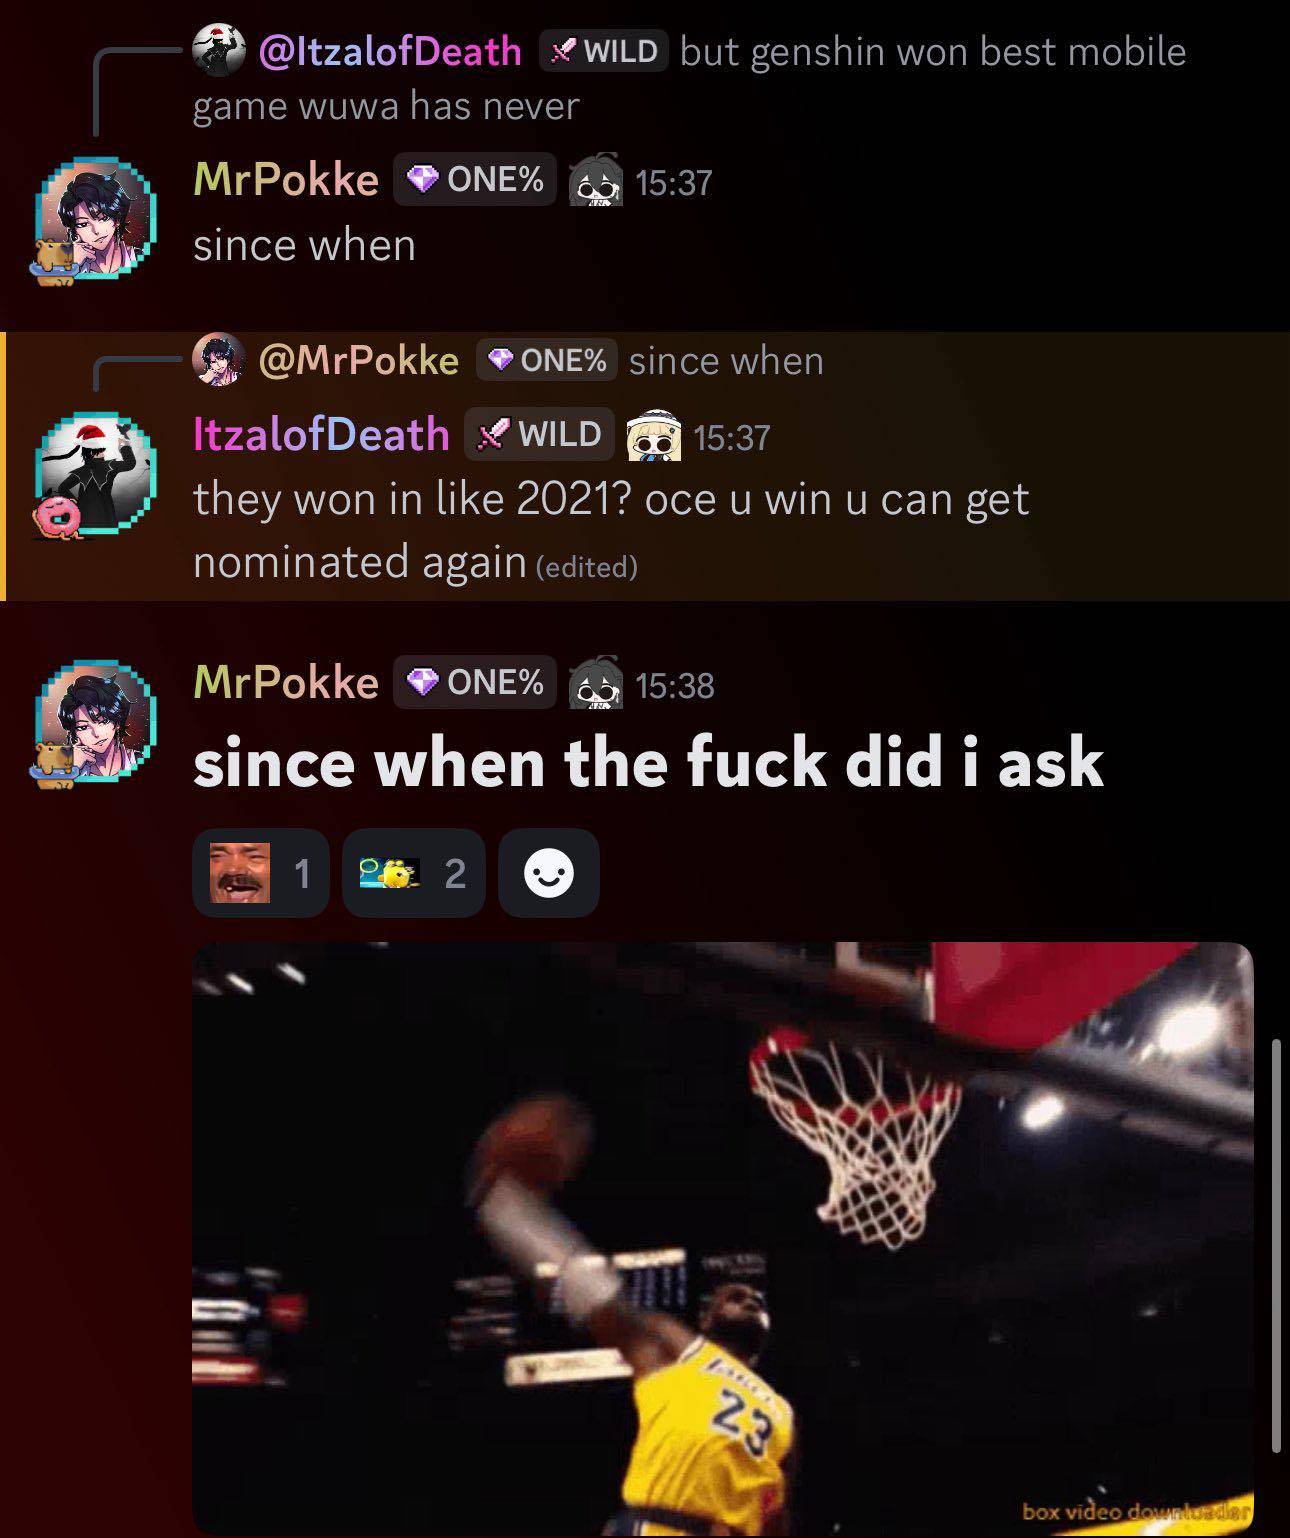Open the @ItzalofDeath mention in the reply
This screenshot has height=1538, width=1290.
pos(390,51)
